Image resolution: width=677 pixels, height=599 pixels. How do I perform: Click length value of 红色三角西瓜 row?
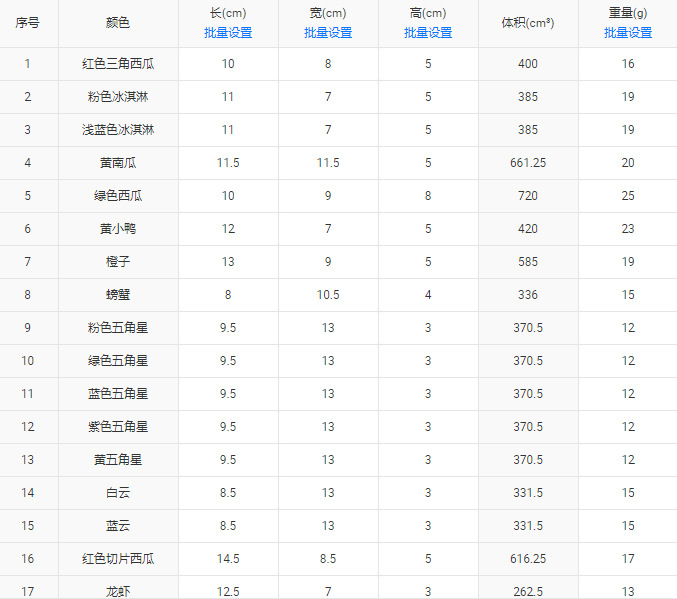pos(228,64)
